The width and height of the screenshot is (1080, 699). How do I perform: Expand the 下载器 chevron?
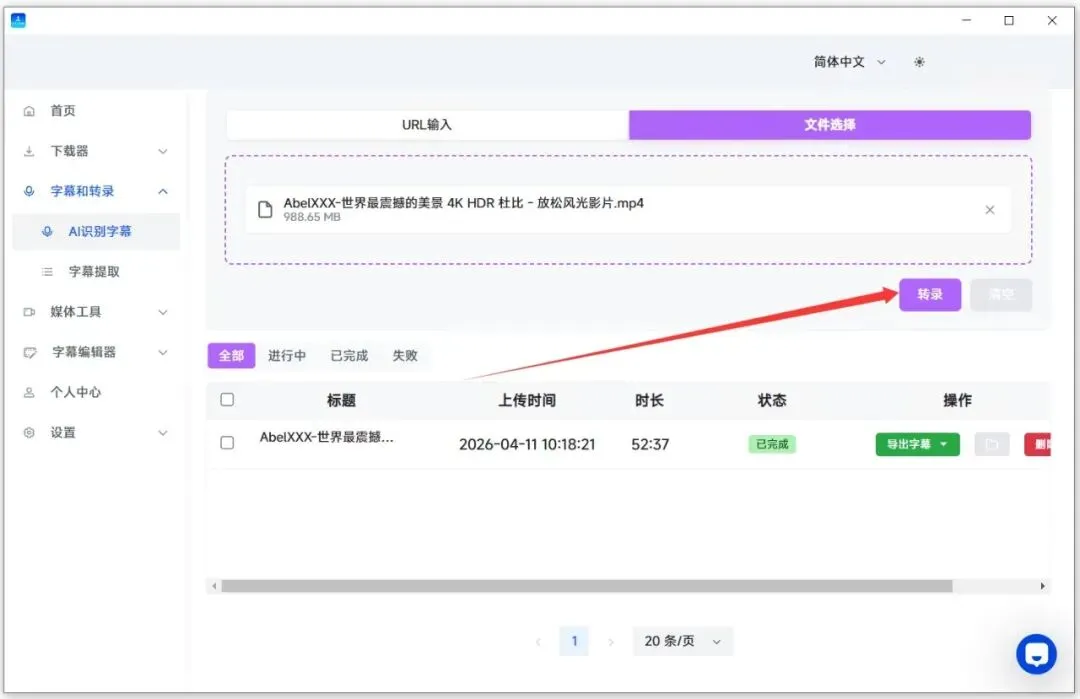(x=163, y=152)
